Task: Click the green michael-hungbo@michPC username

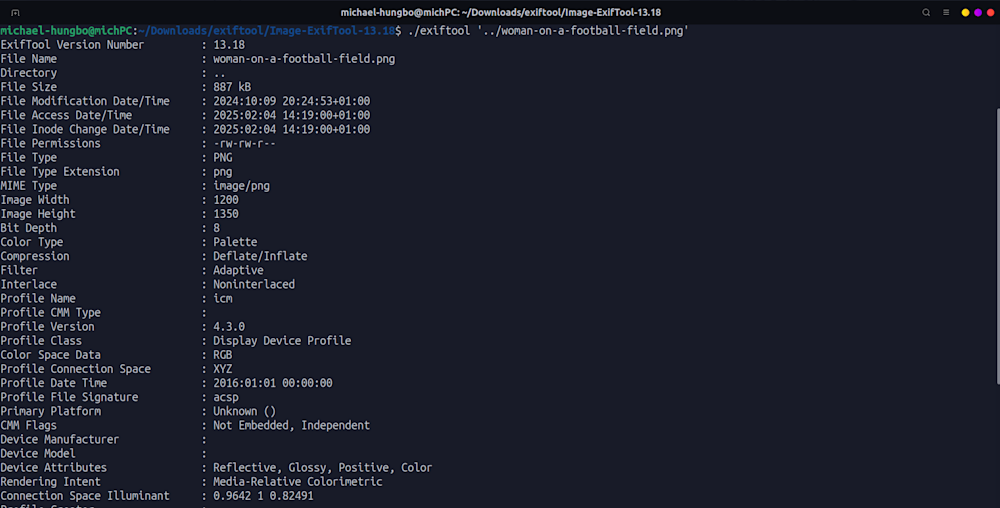Action: (x=66, y=31)
